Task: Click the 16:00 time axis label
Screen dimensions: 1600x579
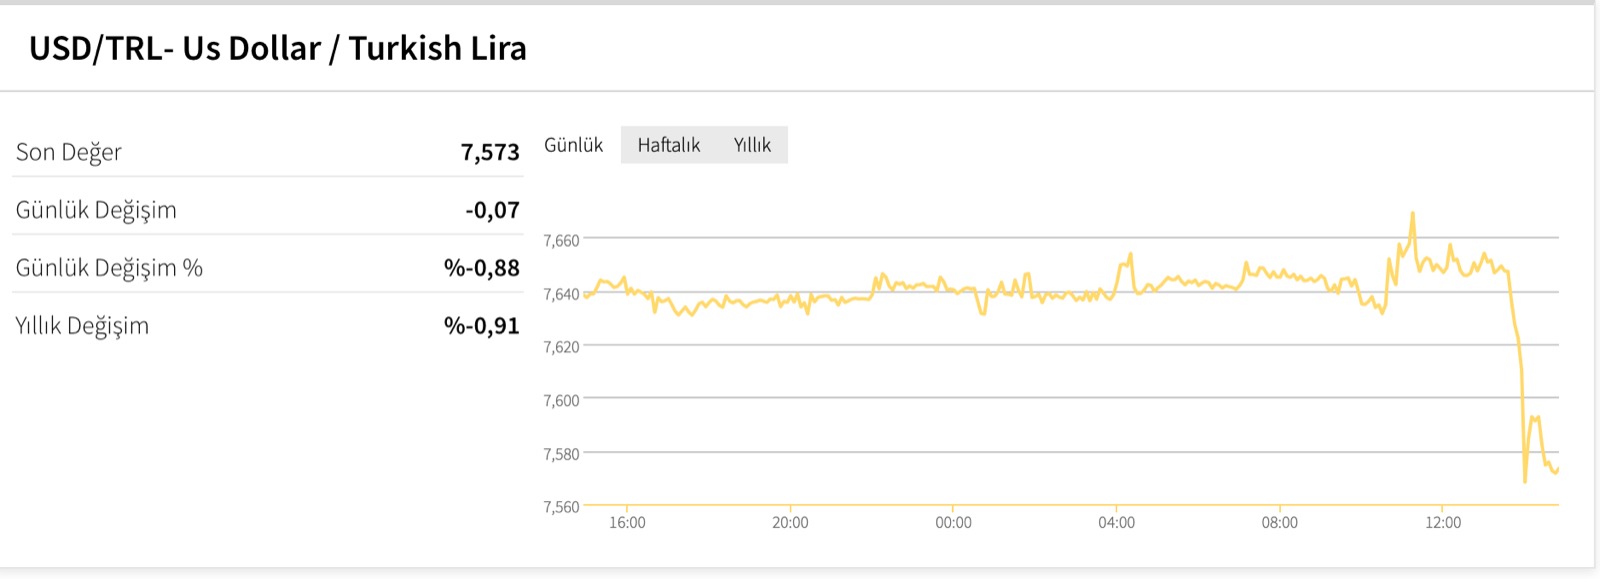Action: 627,523
